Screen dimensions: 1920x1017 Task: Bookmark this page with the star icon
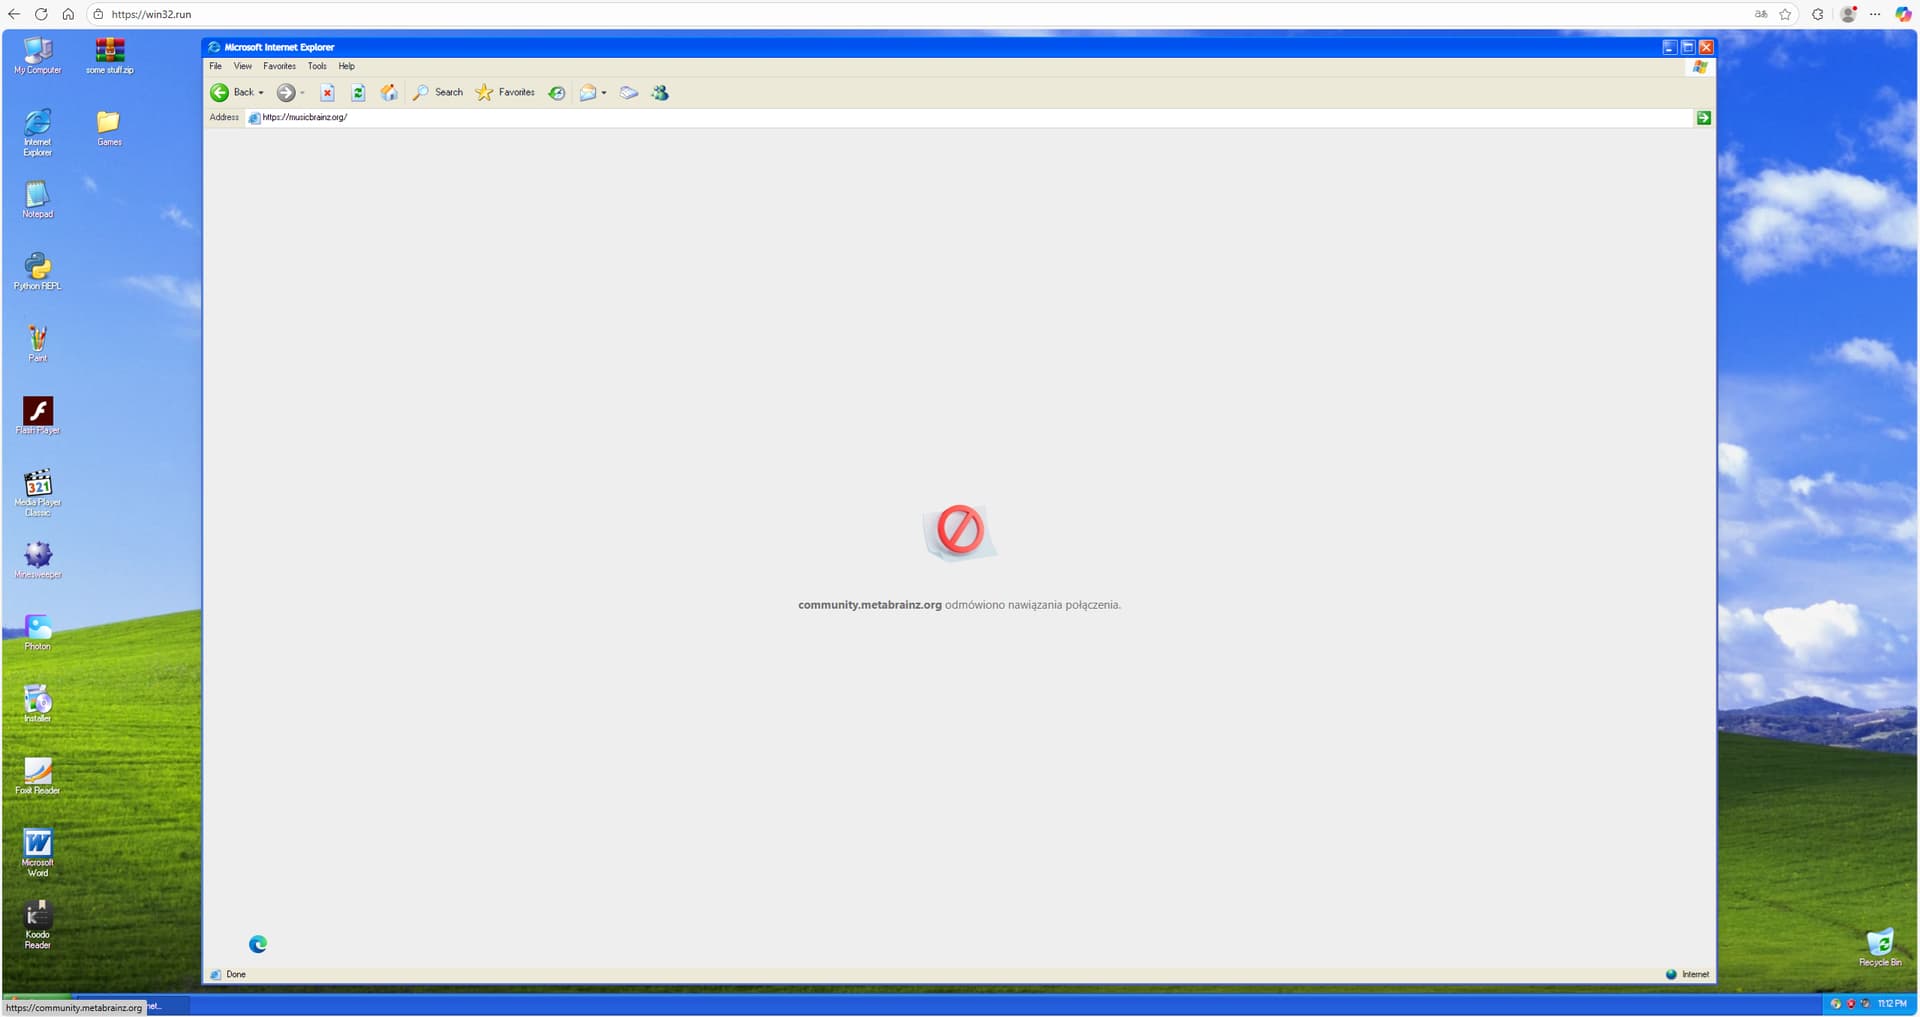[1785, 14]
